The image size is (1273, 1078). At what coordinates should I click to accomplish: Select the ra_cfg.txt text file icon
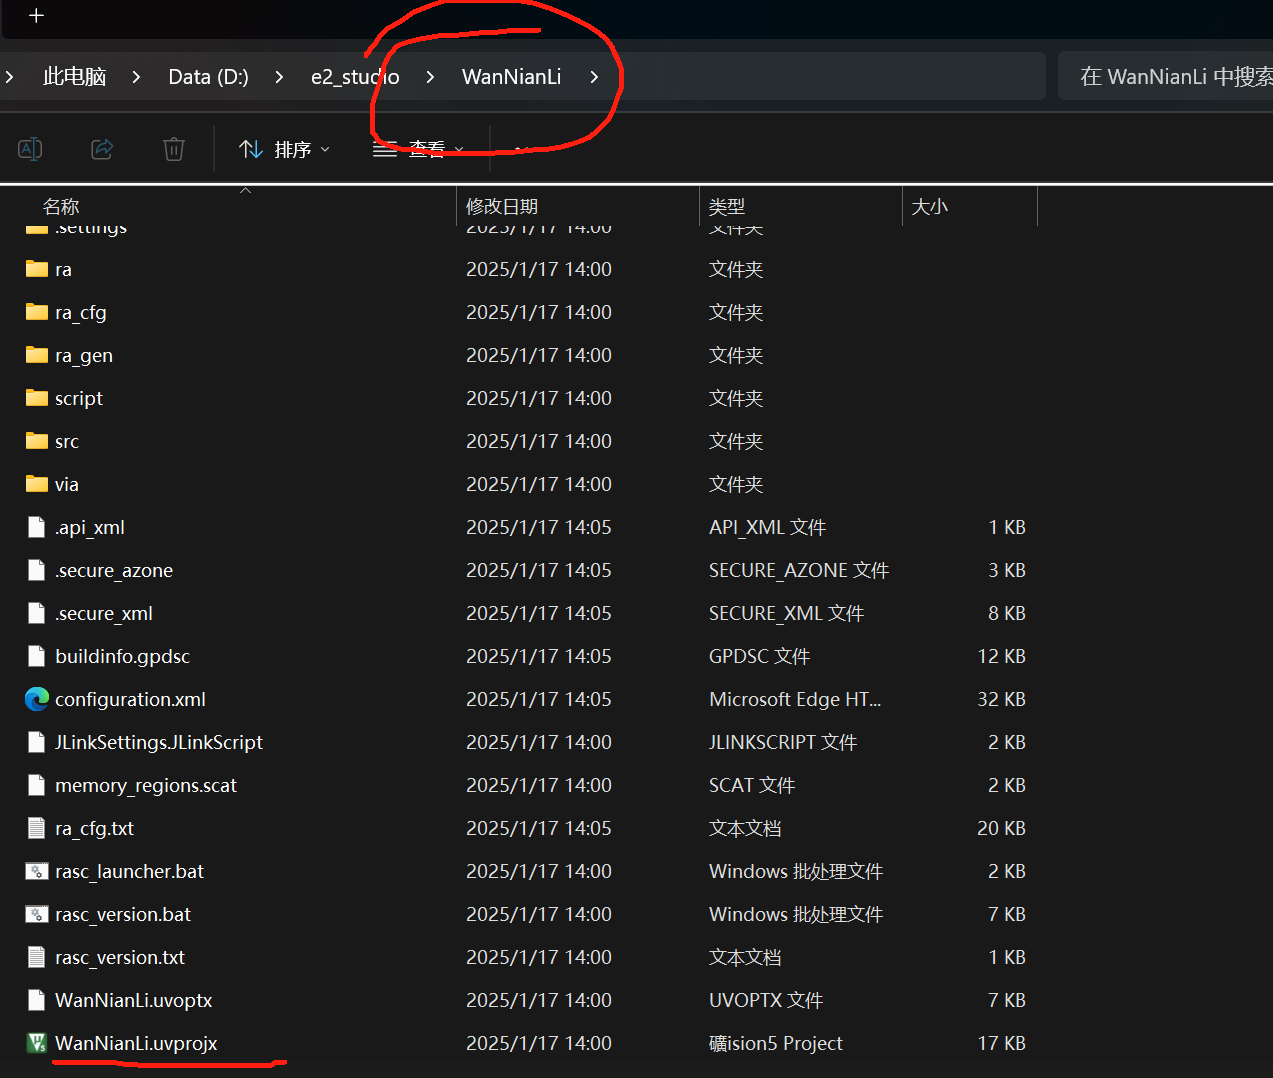(37, 828)
